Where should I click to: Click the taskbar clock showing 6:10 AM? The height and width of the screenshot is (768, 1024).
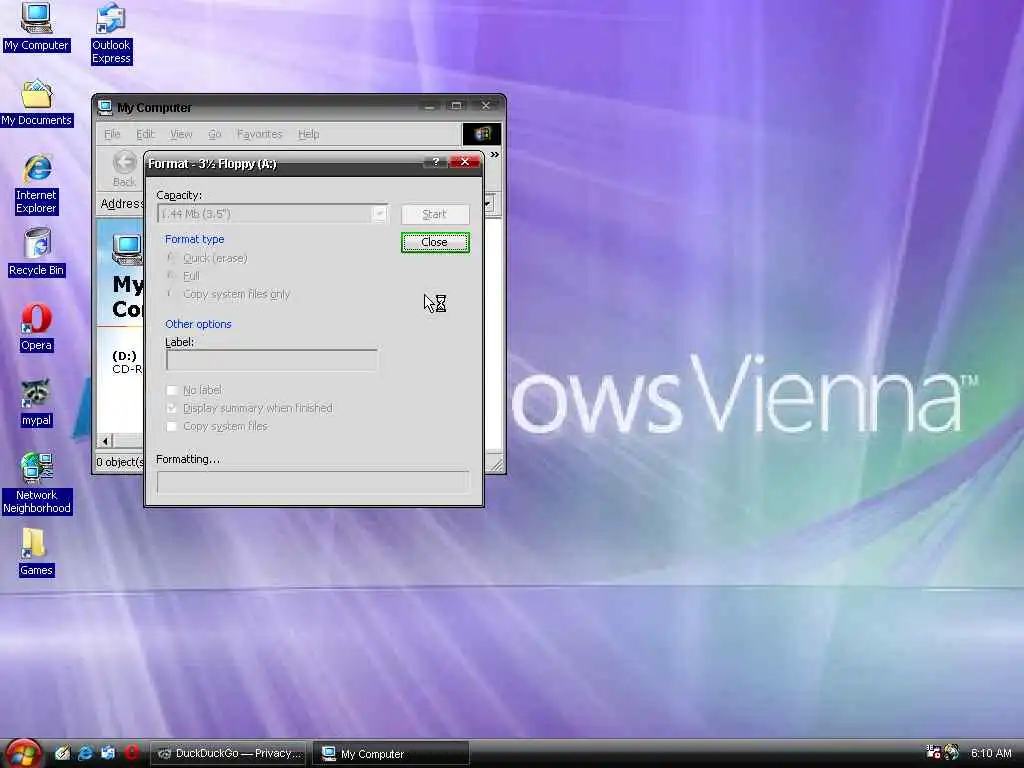point(991,753)
